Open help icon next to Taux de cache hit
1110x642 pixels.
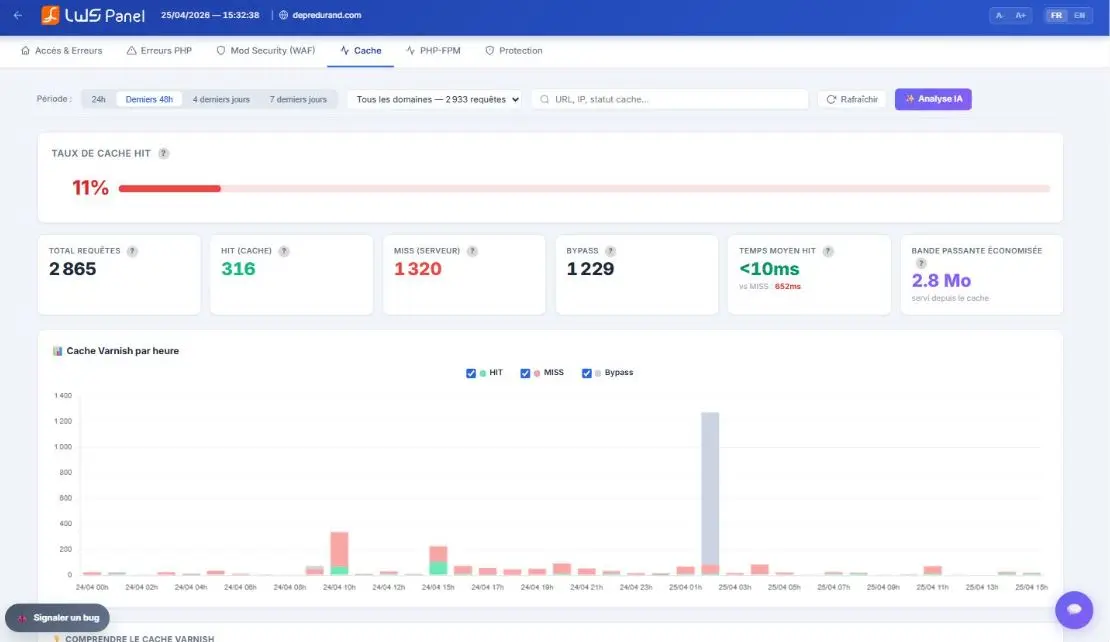click(164, 154)
